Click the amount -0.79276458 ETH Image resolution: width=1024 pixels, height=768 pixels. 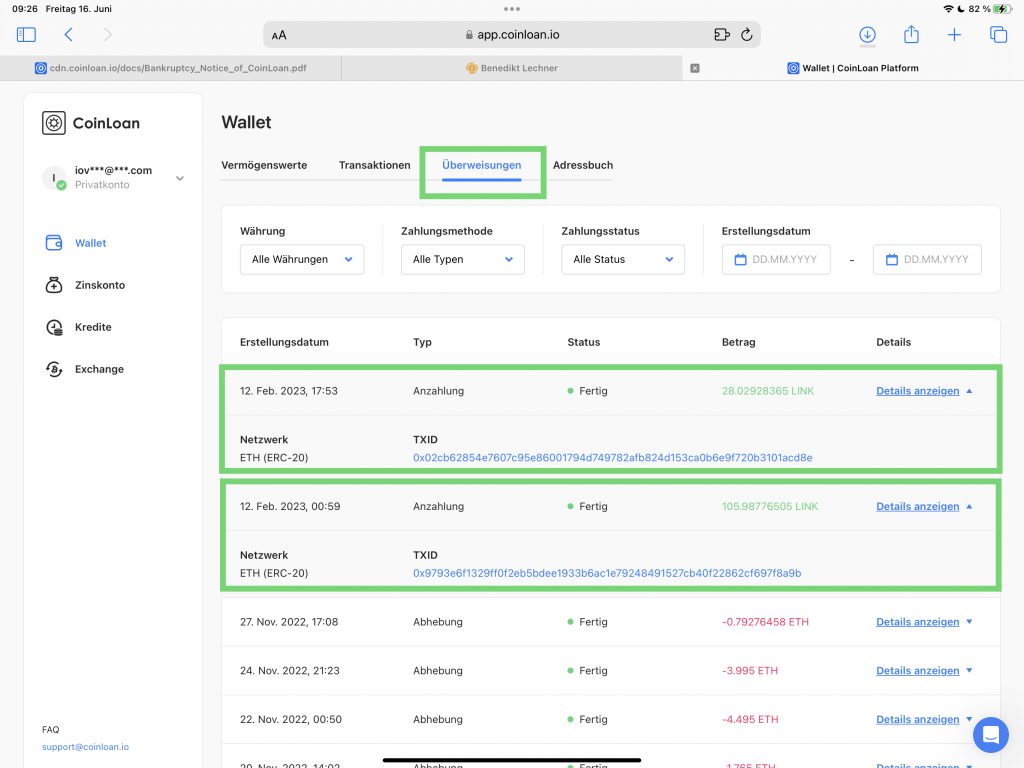pos(765,622)
